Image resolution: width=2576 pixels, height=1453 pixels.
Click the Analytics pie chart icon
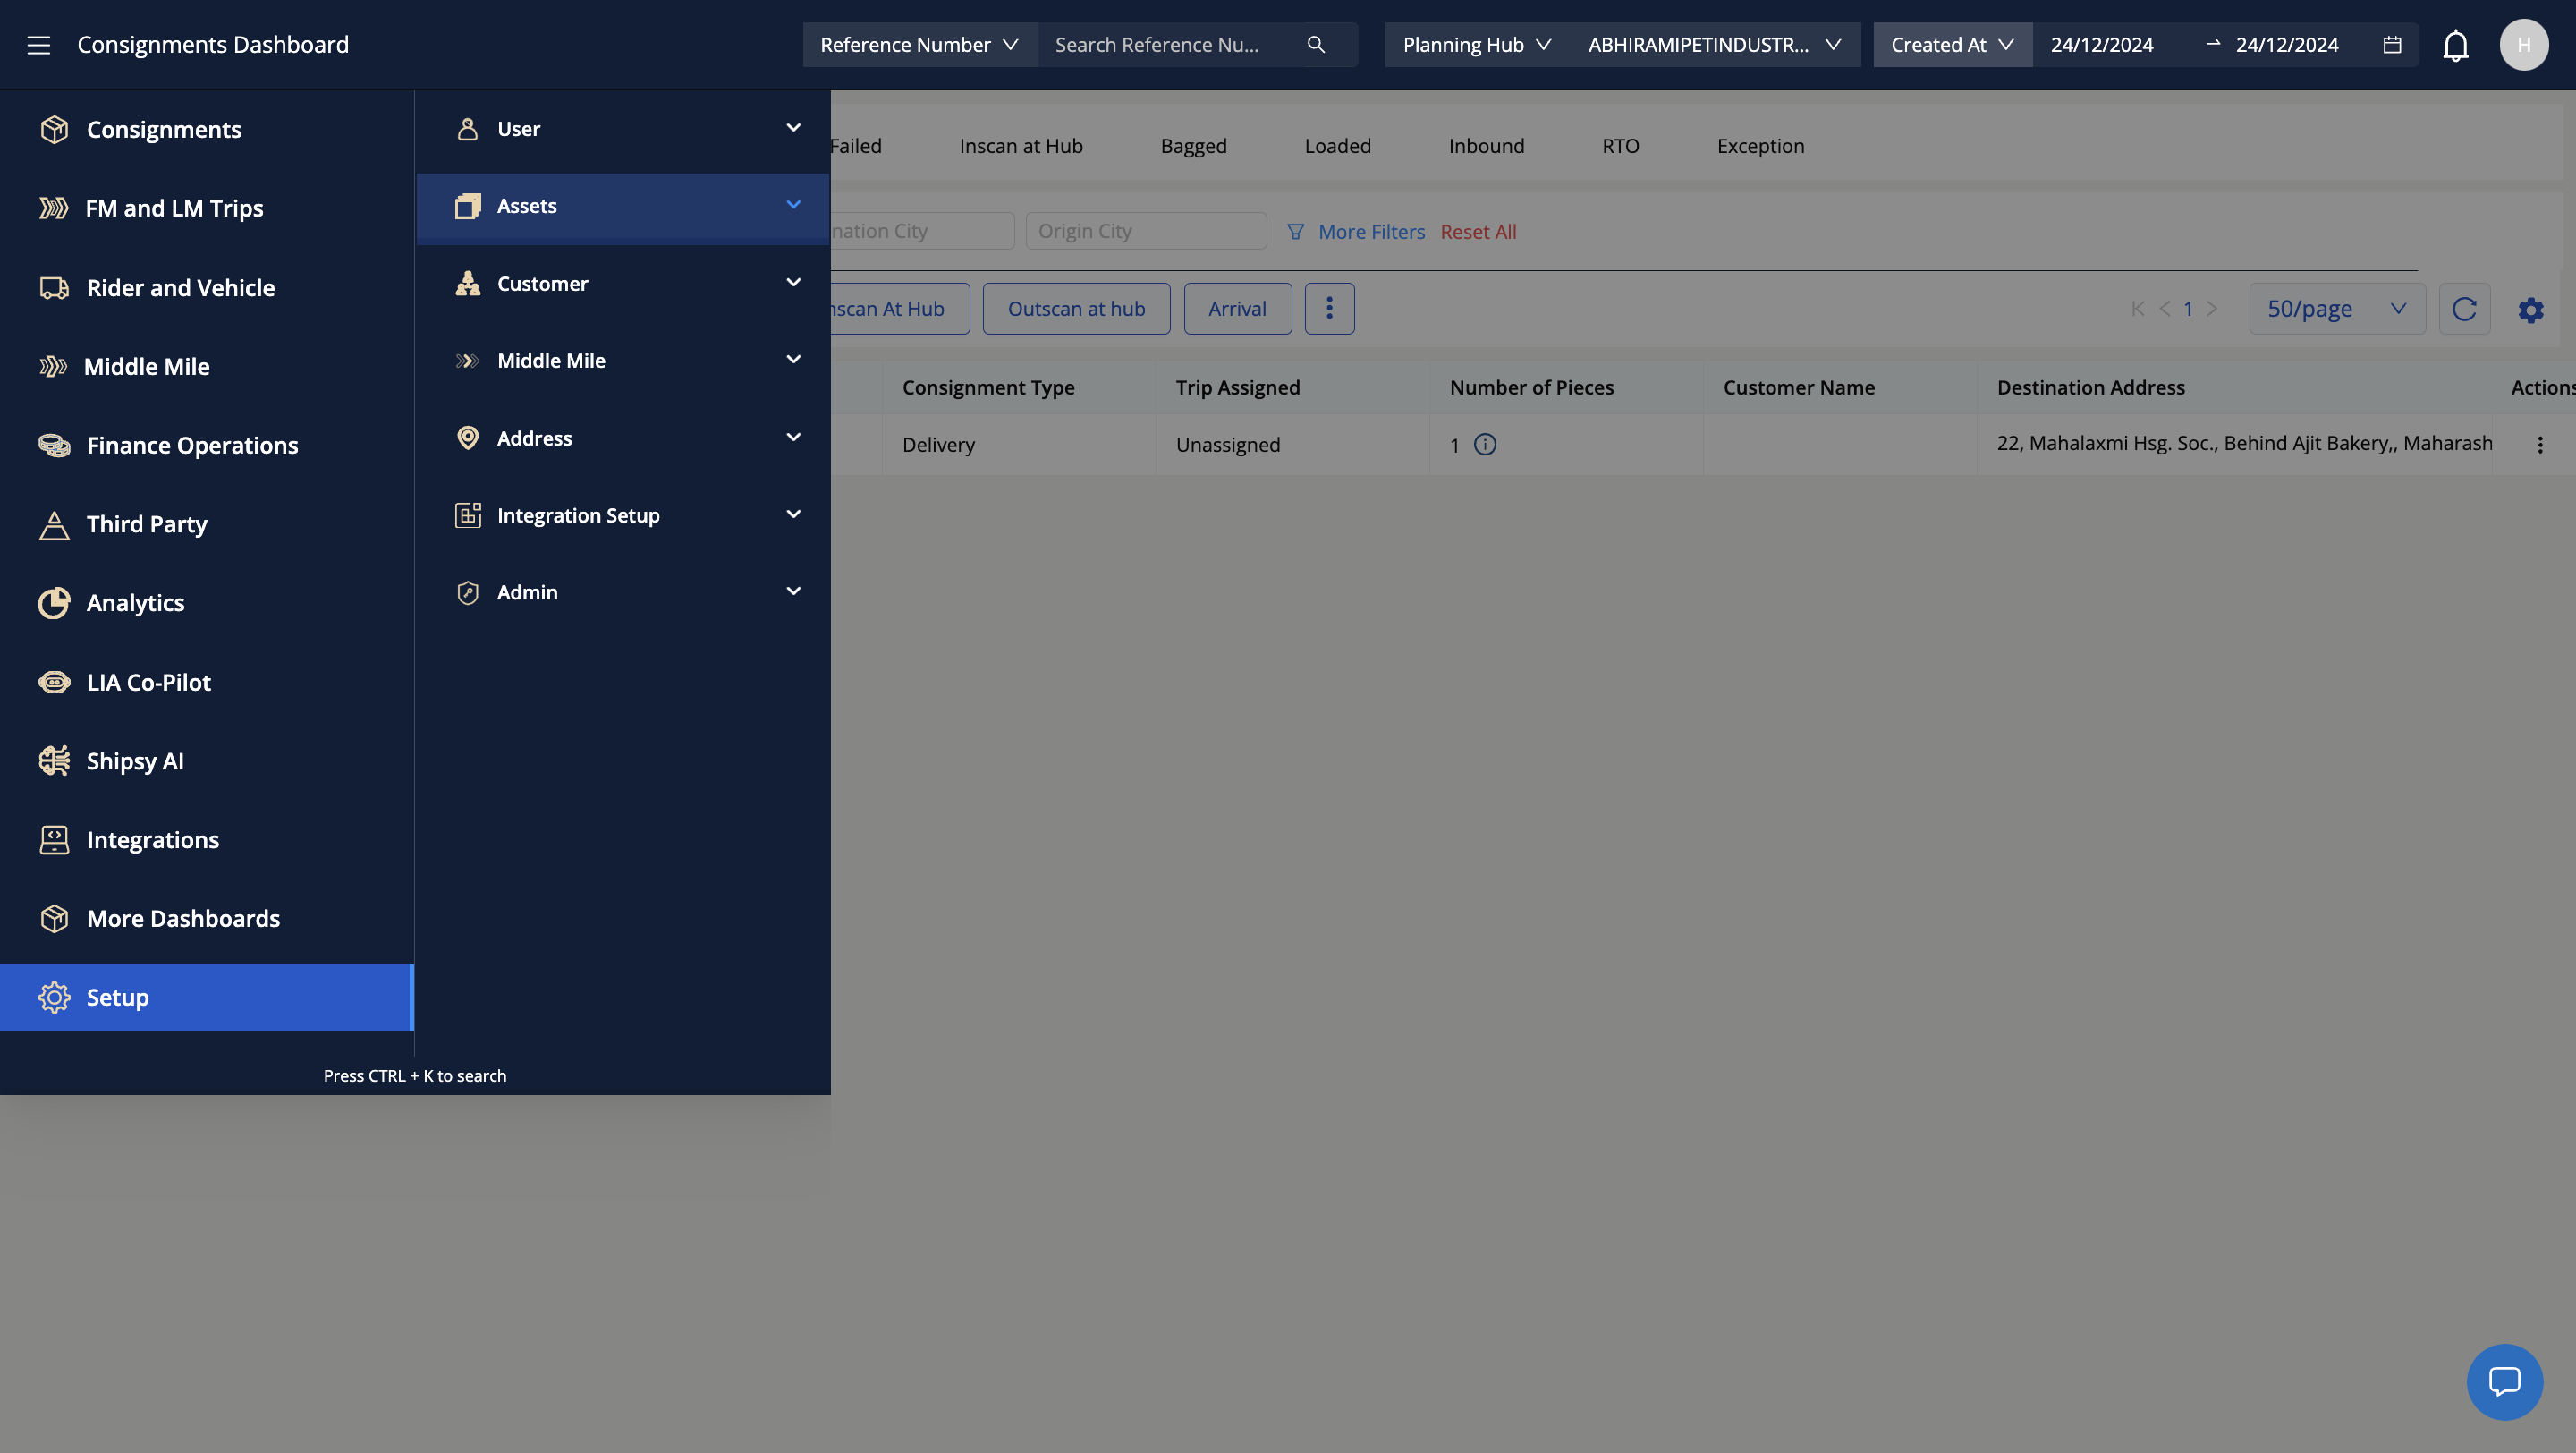[54, 603]
